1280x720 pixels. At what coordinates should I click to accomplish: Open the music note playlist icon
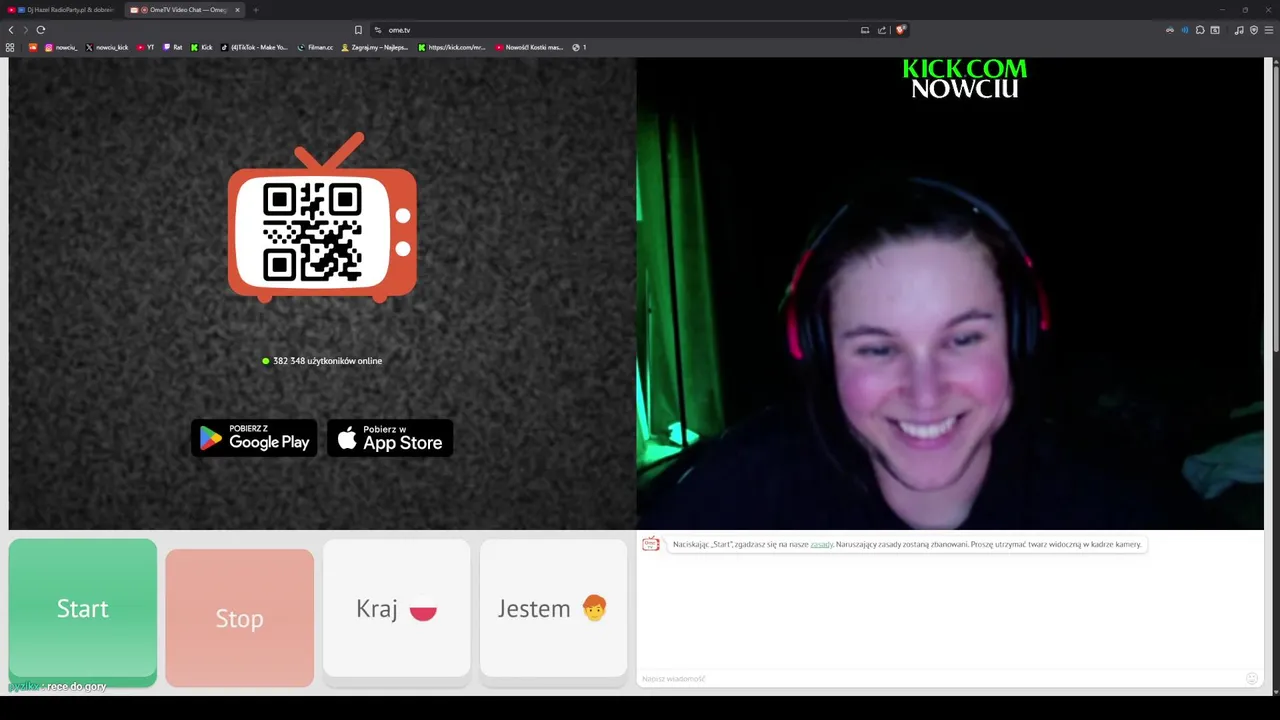(x=1239, y=30)
